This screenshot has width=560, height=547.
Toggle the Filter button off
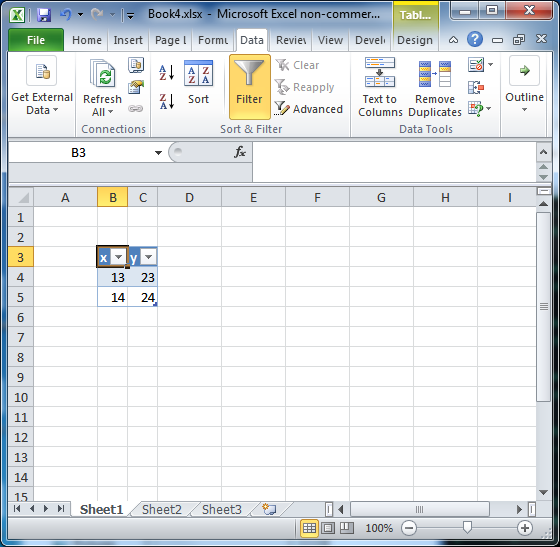(x=250, y=87)
